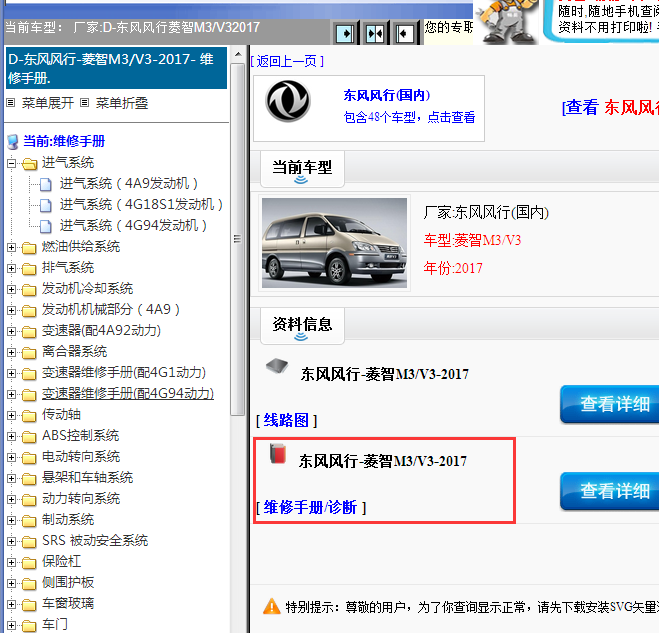Collapse the 进气系统 tree node
Screen dimensions: 659x633
coord(11,164)
